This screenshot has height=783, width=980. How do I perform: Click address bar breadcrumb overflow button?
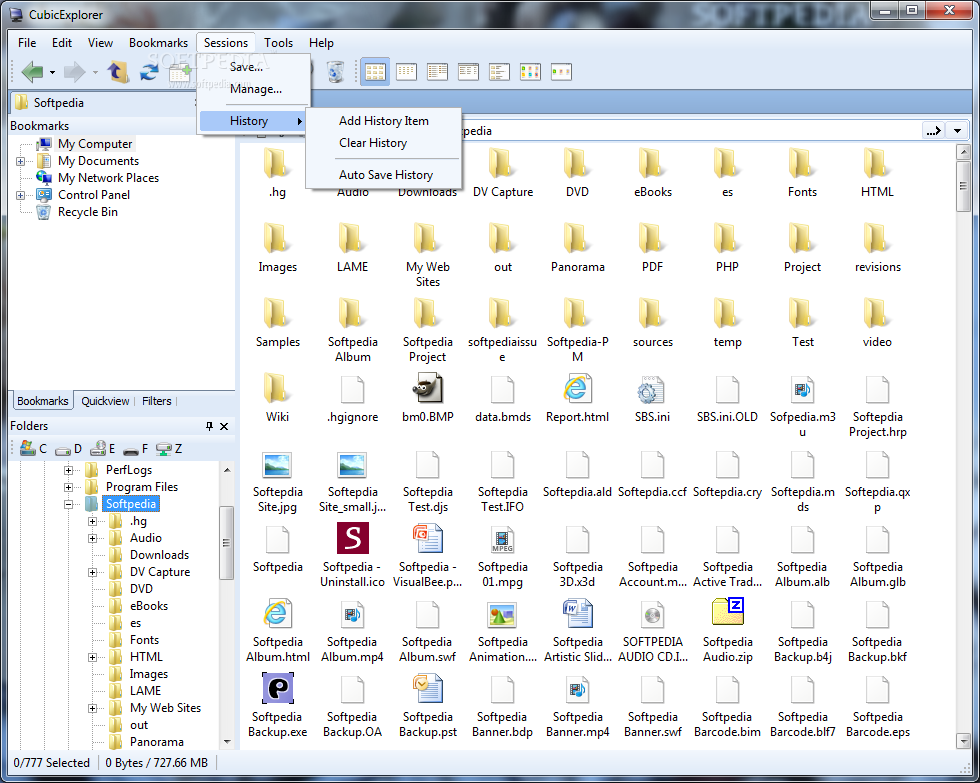(x=934, y=131)
